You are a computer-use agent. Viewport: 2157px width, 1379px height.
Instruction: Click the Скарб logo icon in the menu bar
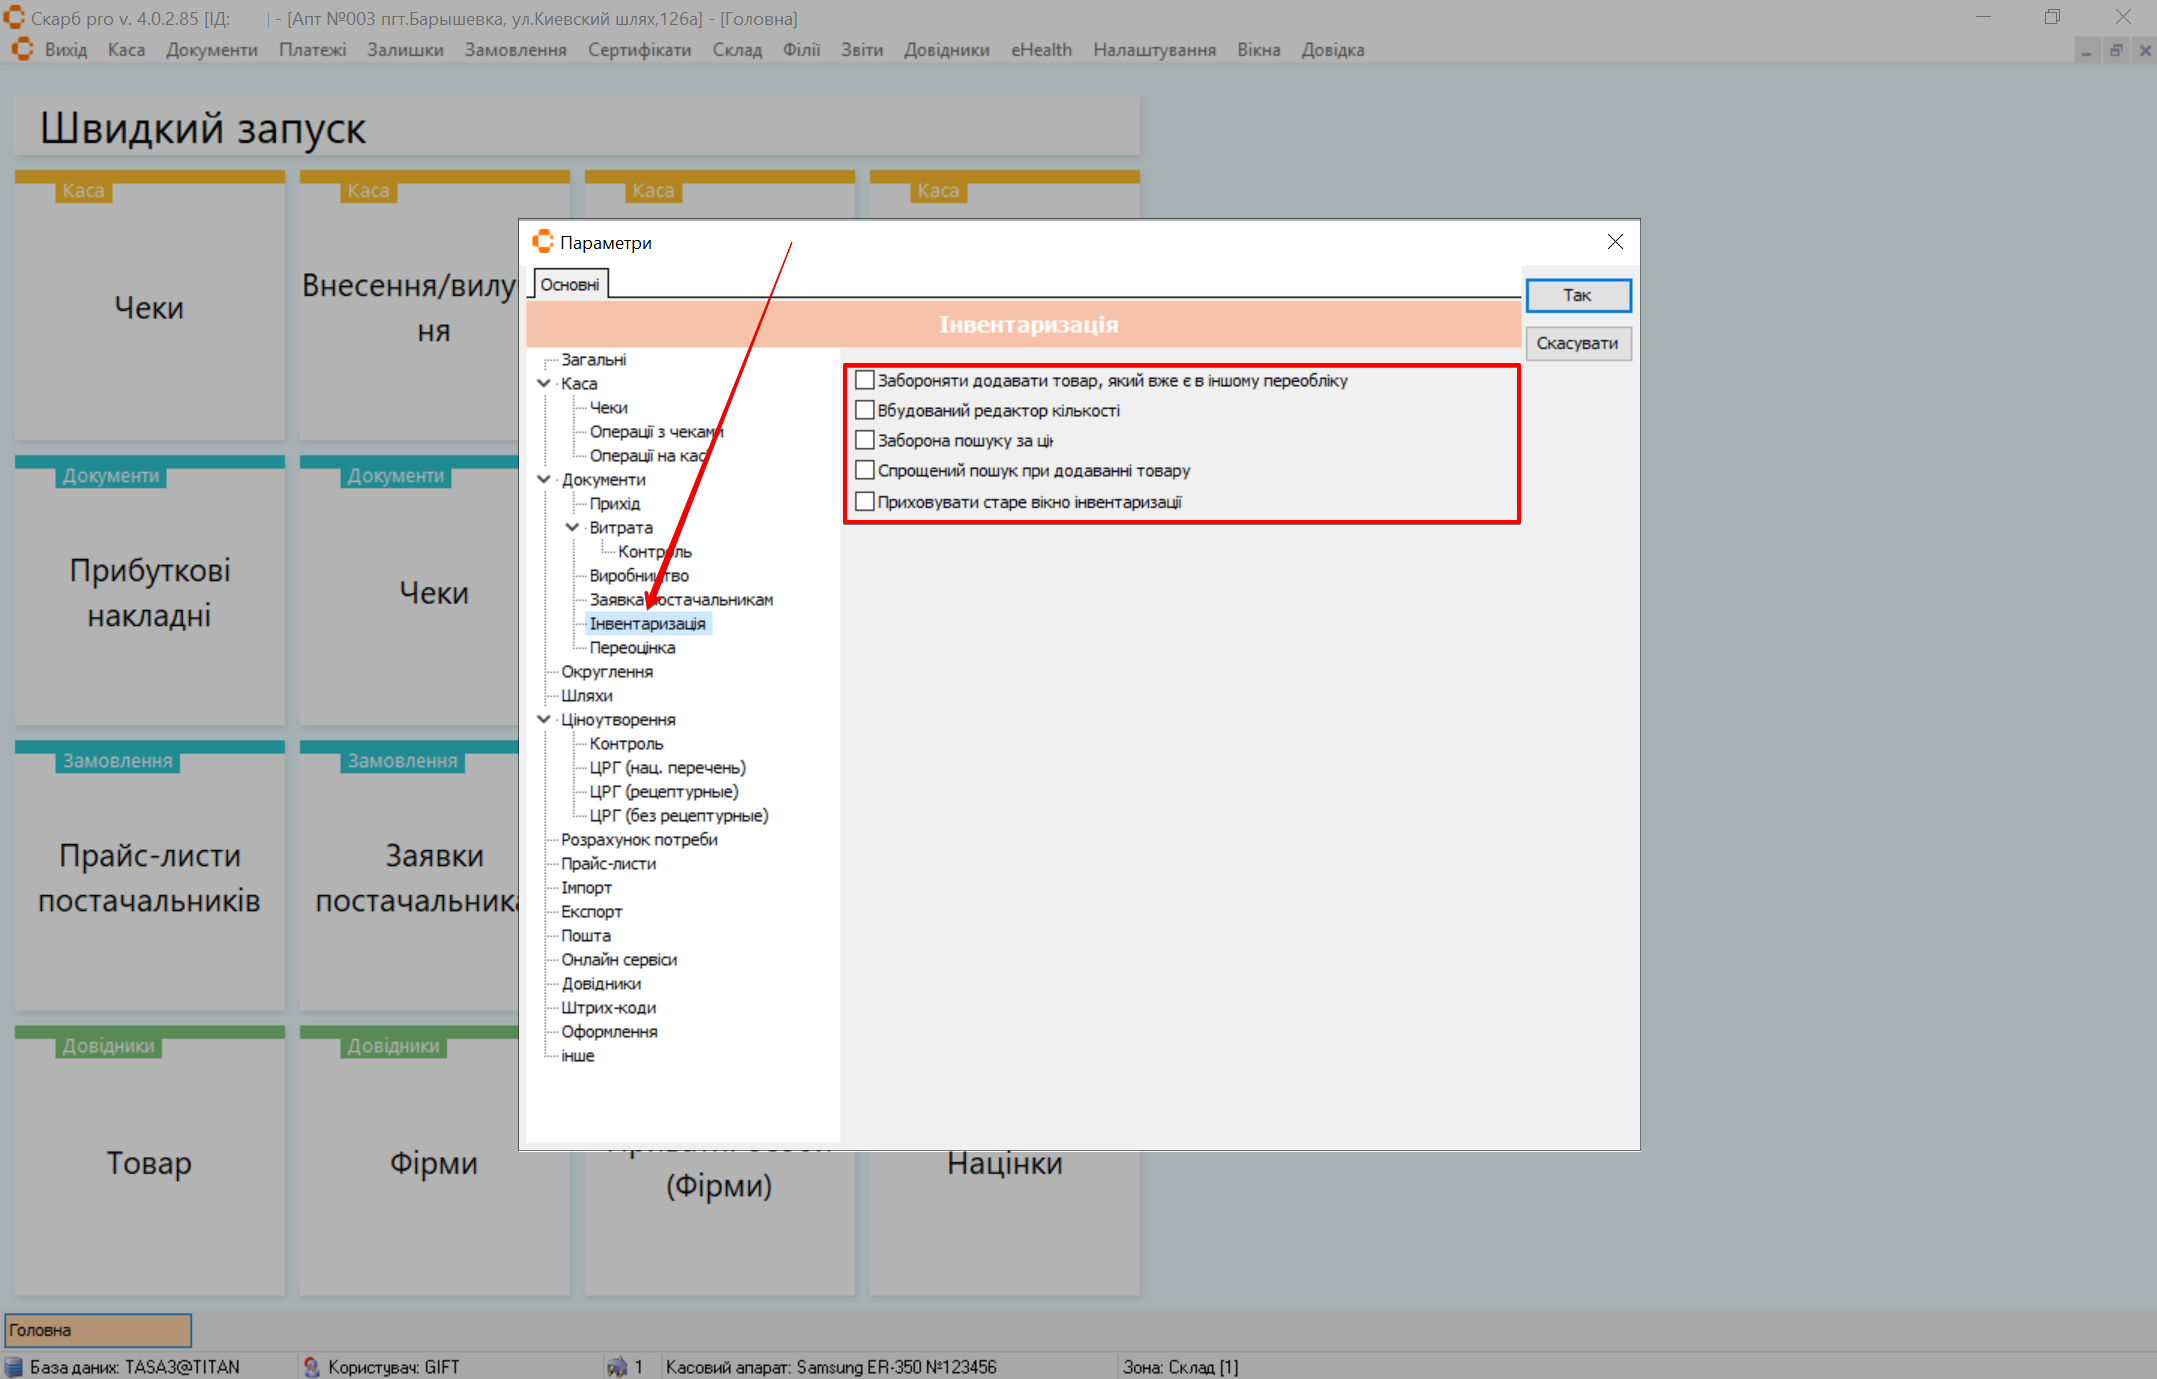[22, 49]
